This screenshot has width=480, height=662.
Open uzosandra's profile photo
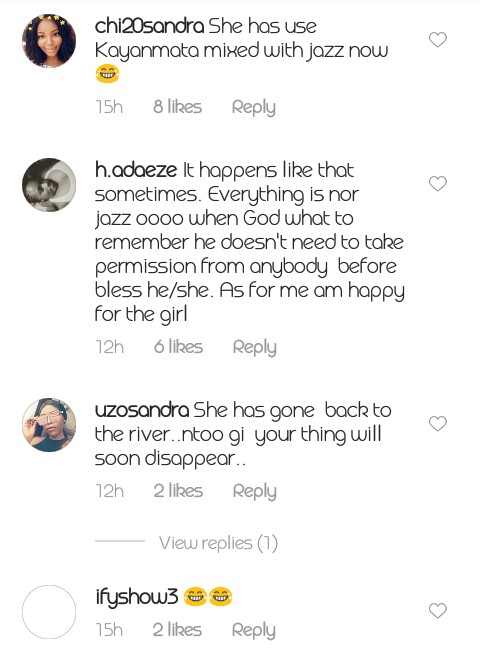(49, 425)
